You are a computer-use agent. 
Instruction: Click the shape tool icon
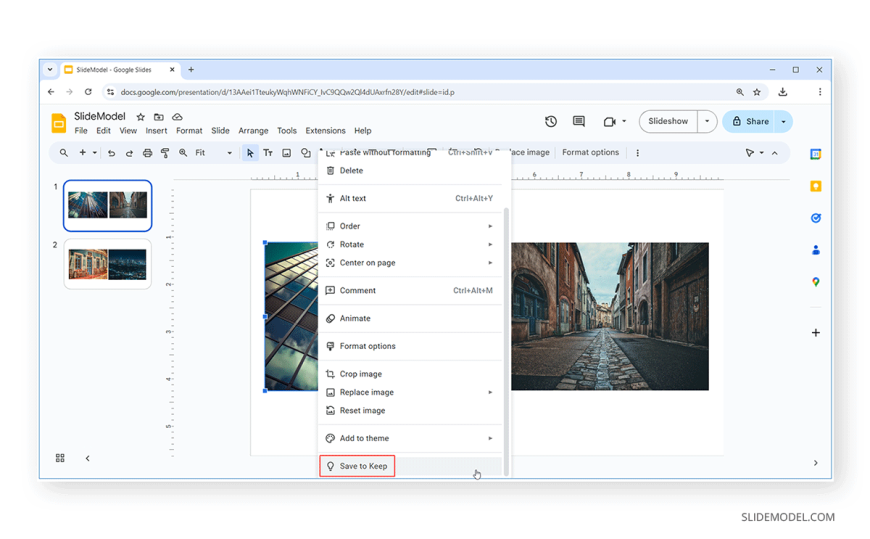[x=305, y=153]
